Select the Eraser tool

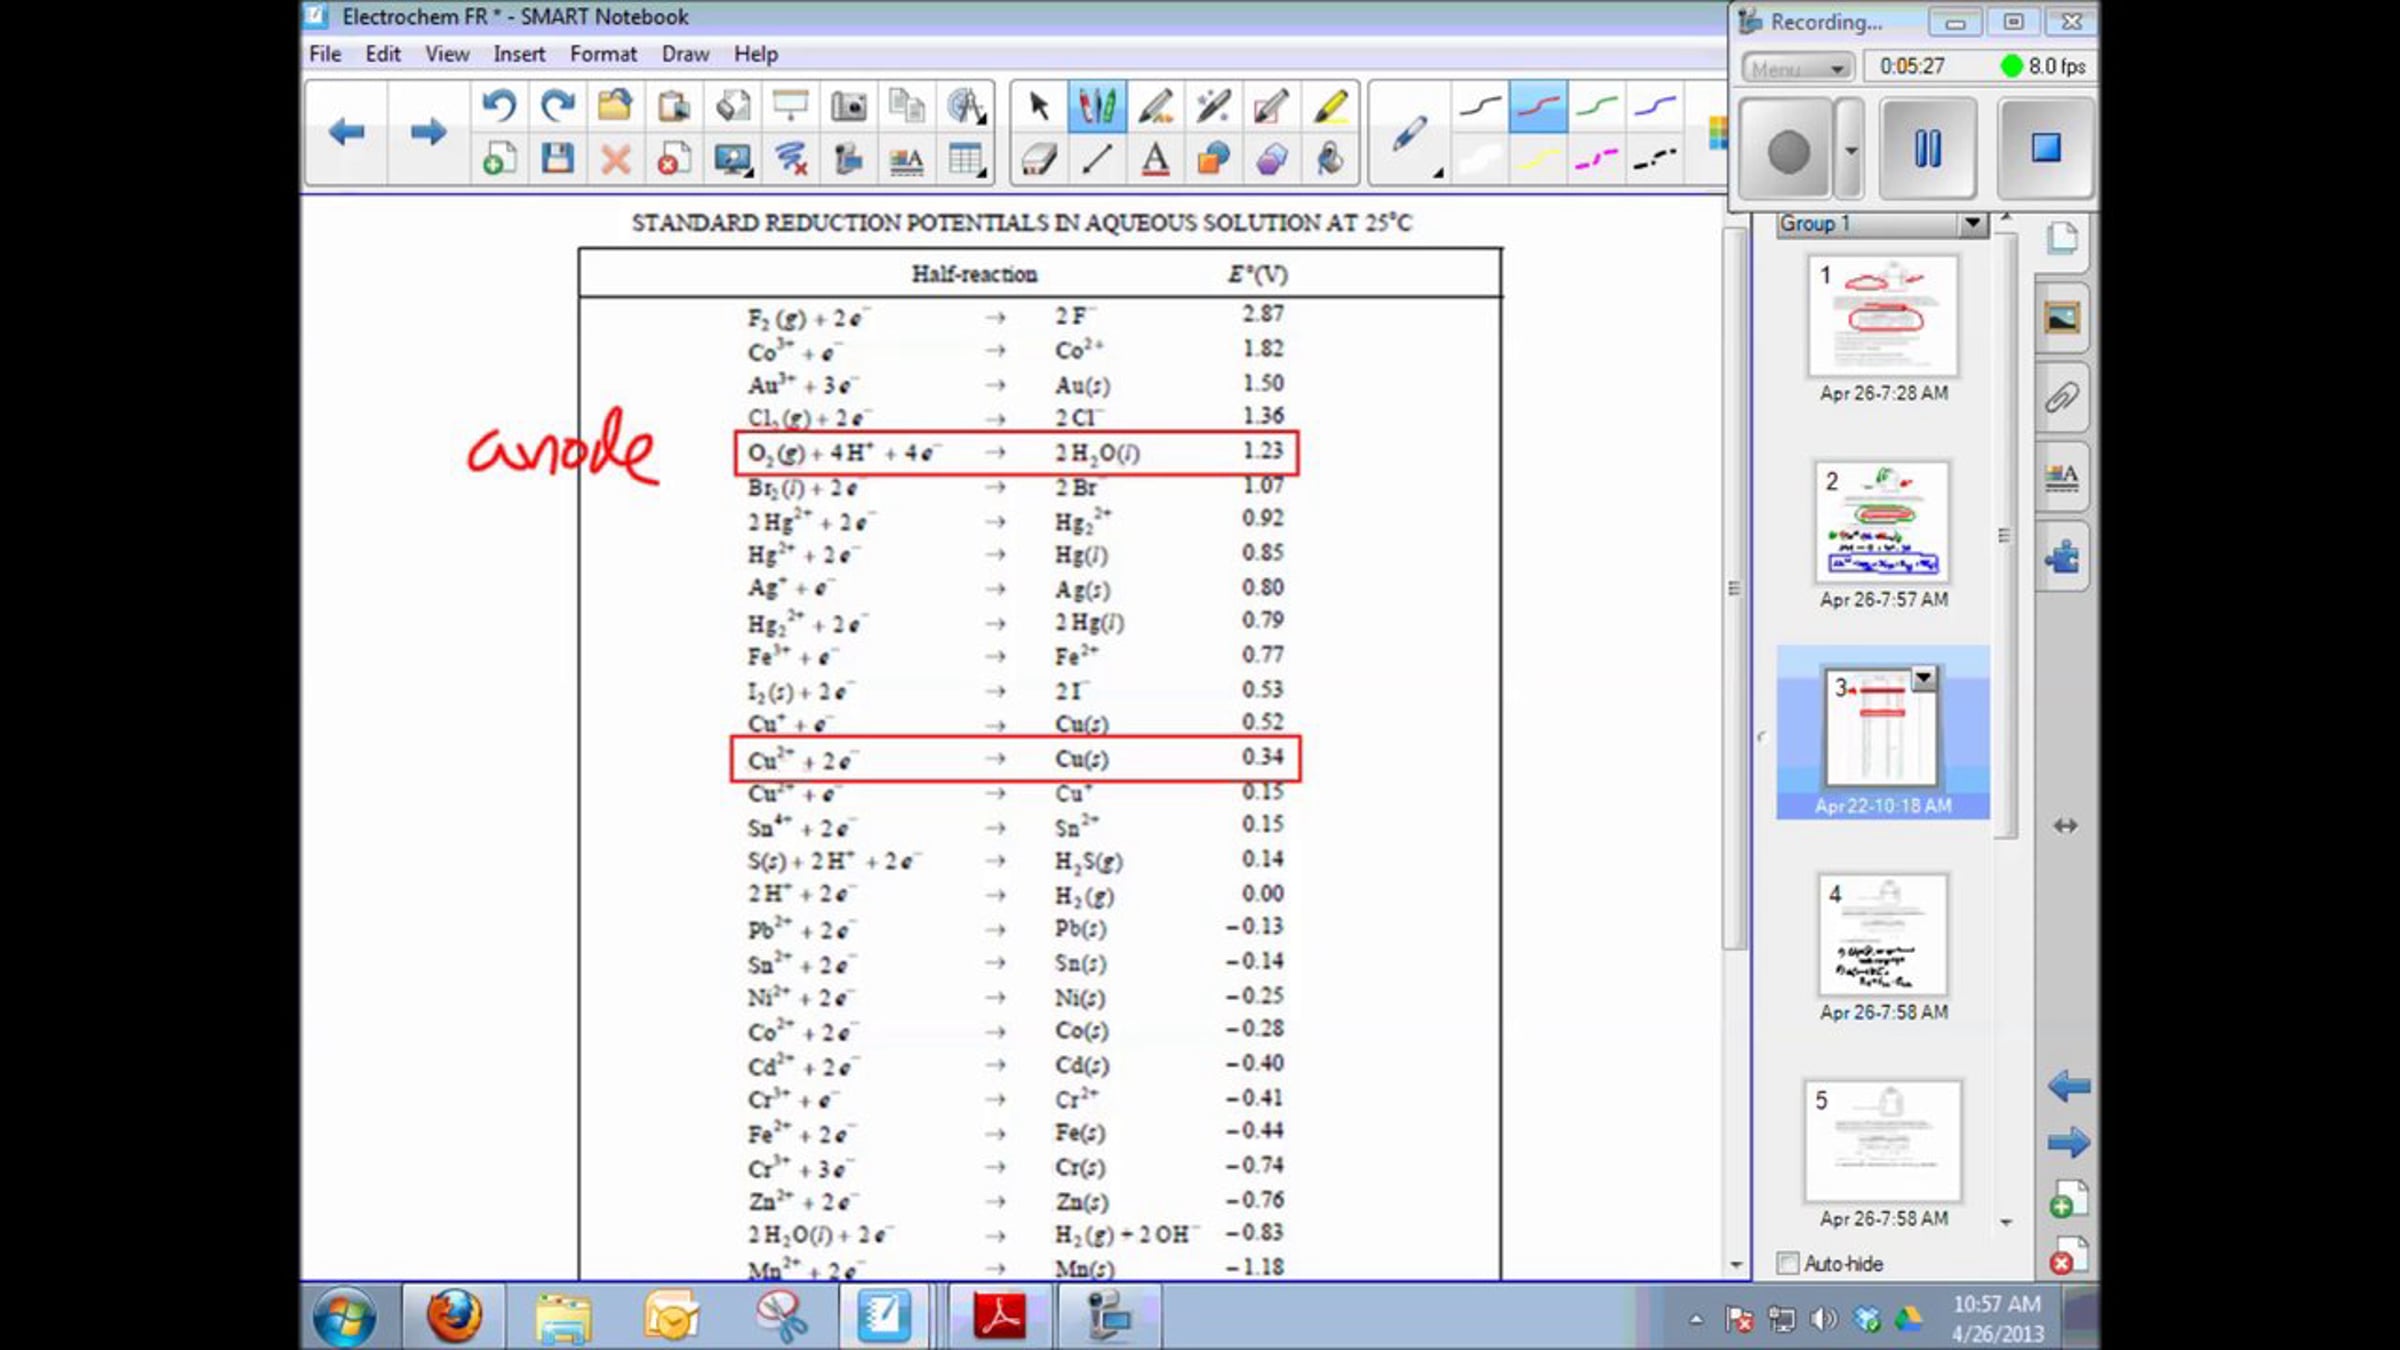1039,160
